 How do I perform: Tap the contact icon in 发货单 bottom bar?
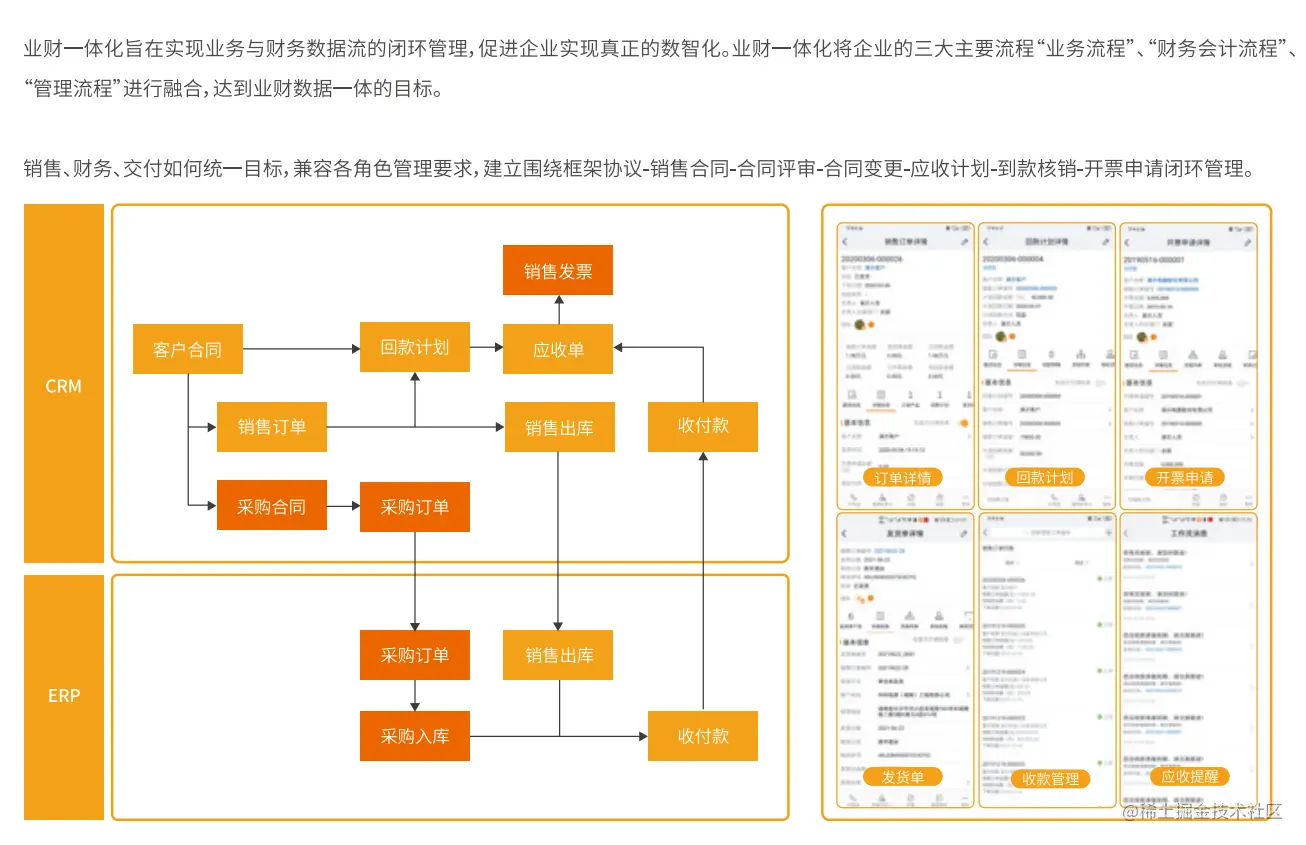coord(881,799)
